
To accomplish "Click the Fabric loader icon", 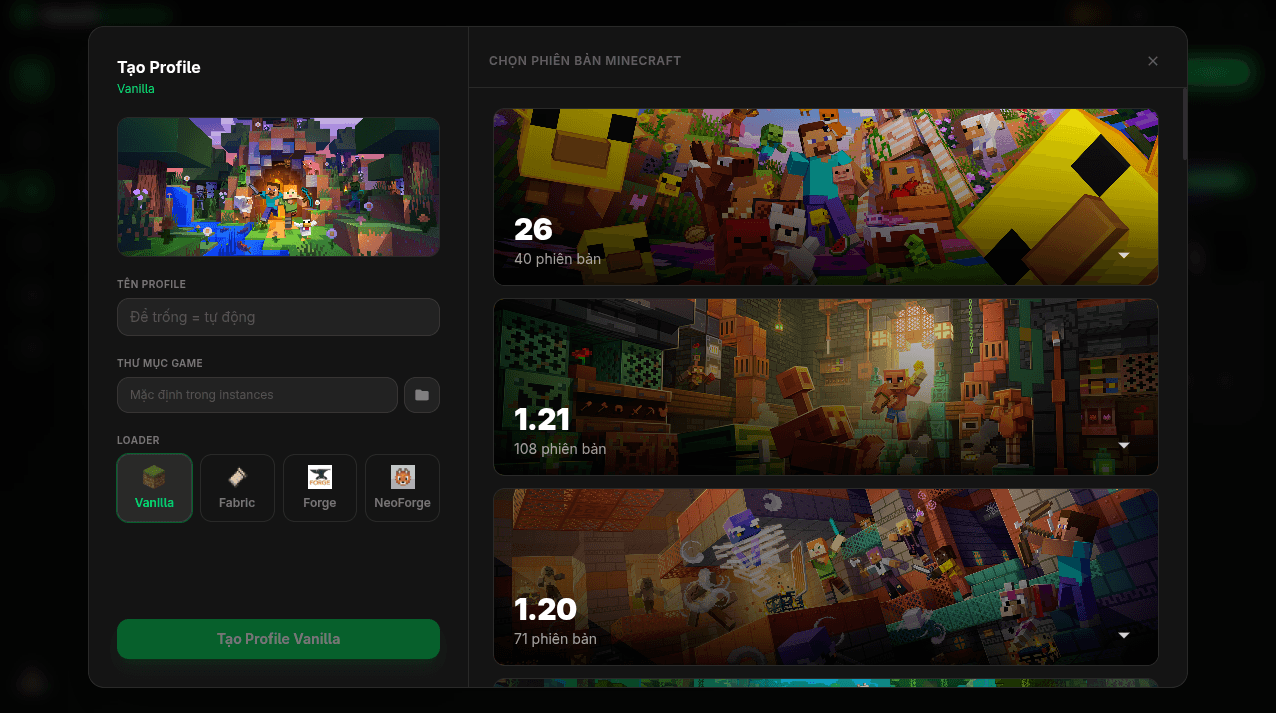I will coord(237,477).
